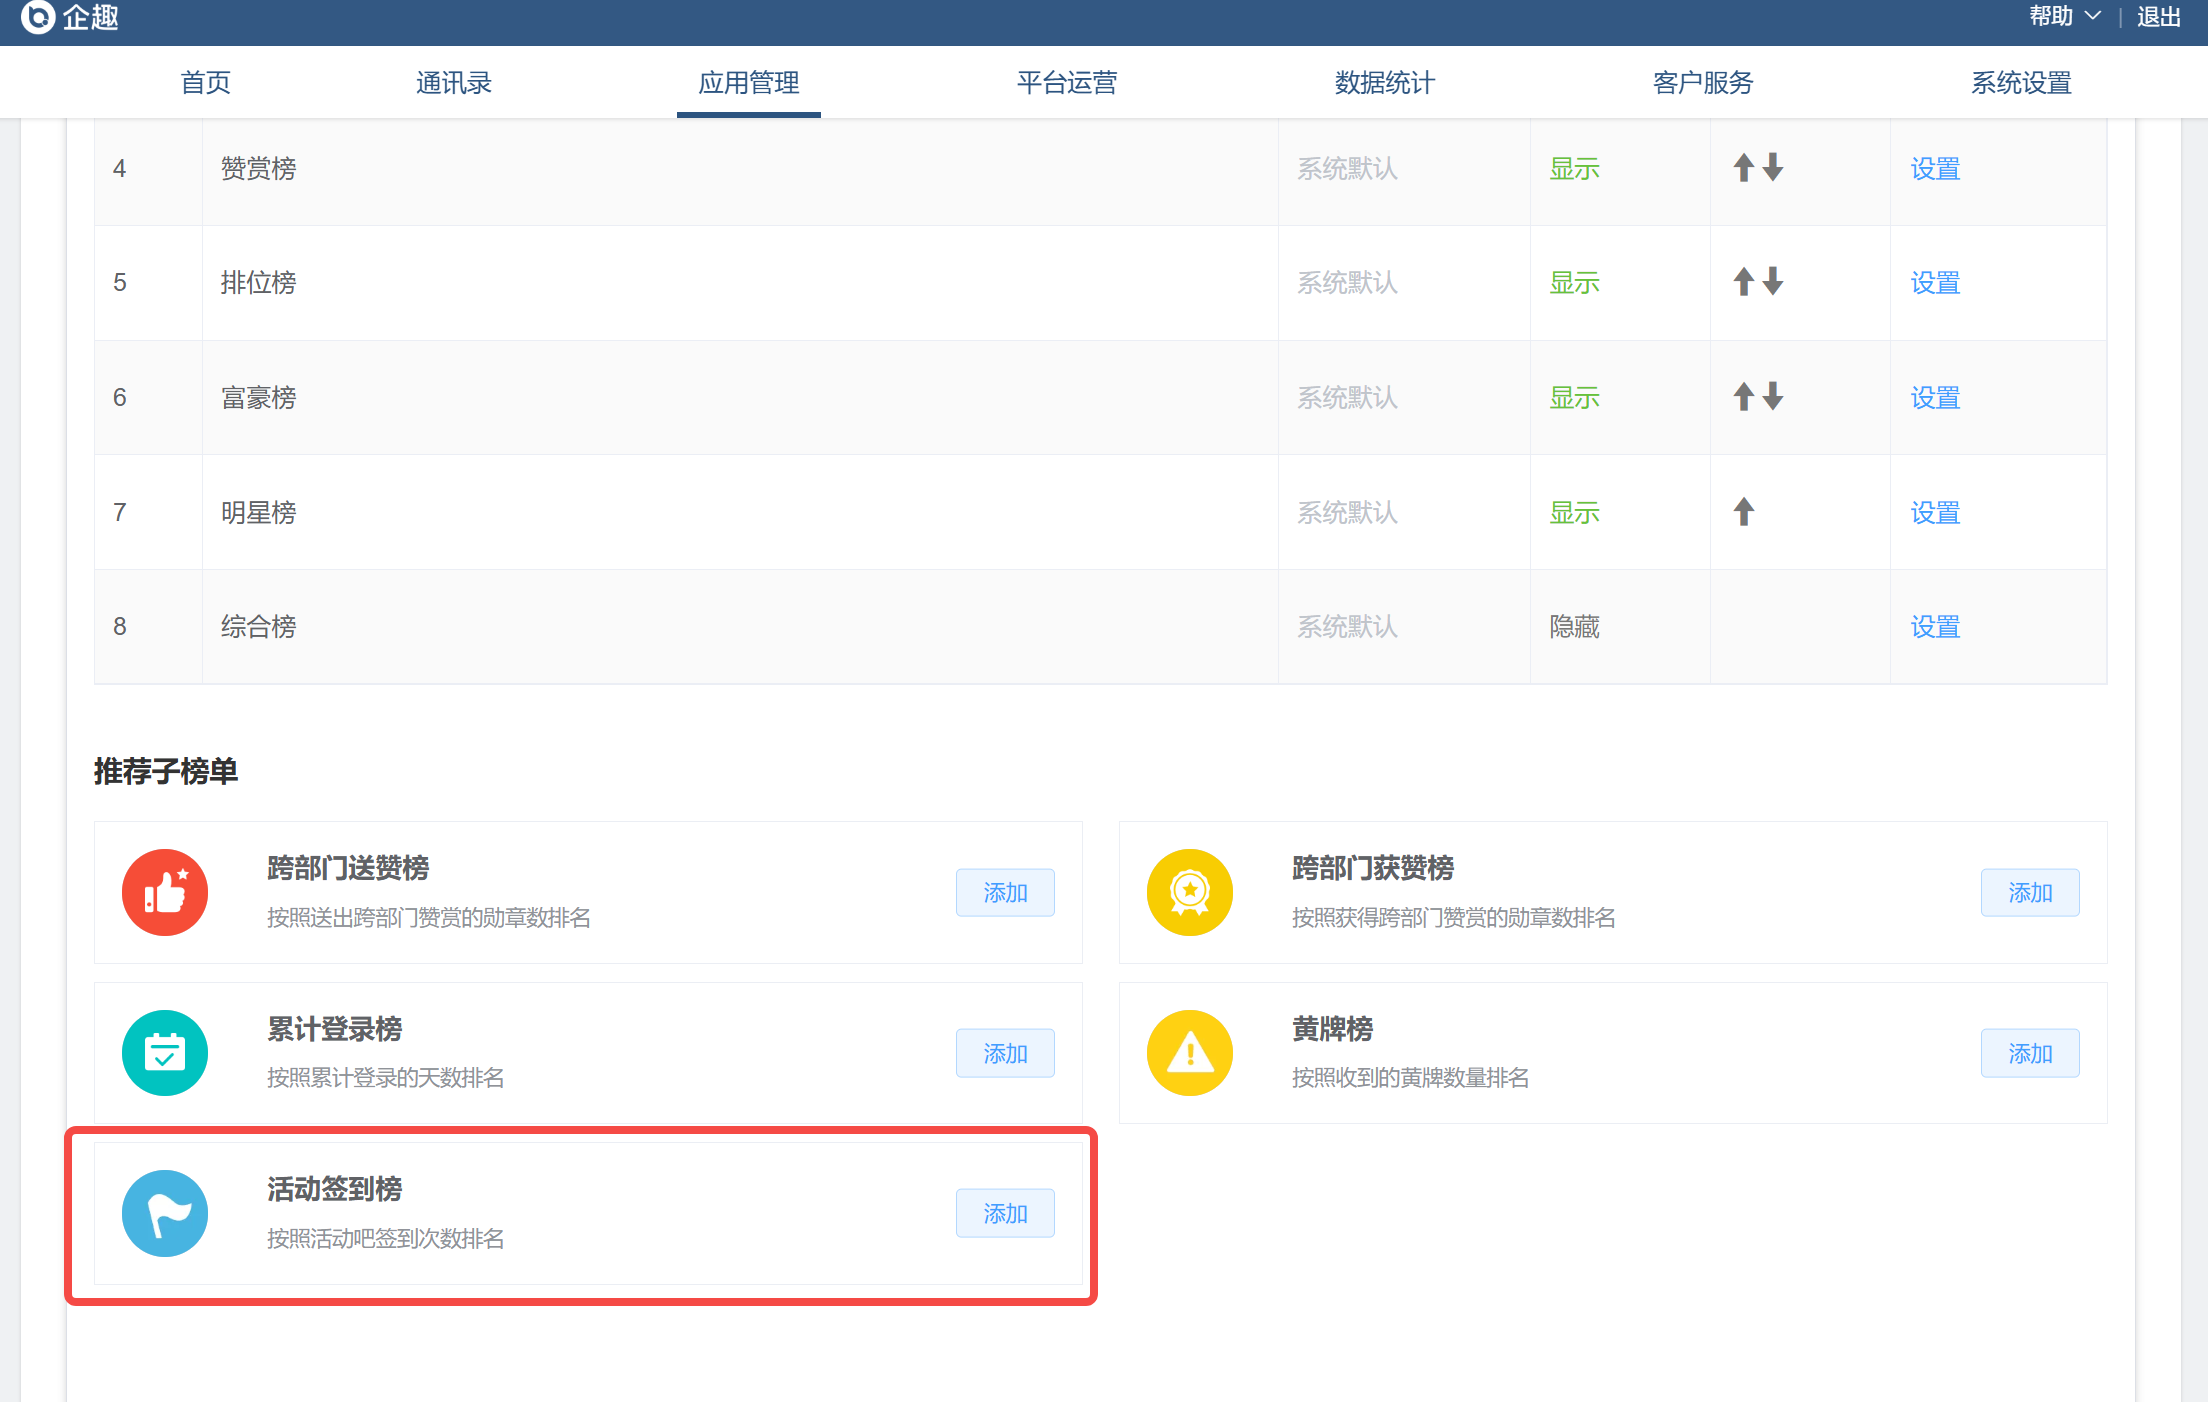2208x1402 pixels.
Task: Click the yellow medal 跨部门获赞榜 icon
Action: pyautogui.click(x=1189, y=892)
